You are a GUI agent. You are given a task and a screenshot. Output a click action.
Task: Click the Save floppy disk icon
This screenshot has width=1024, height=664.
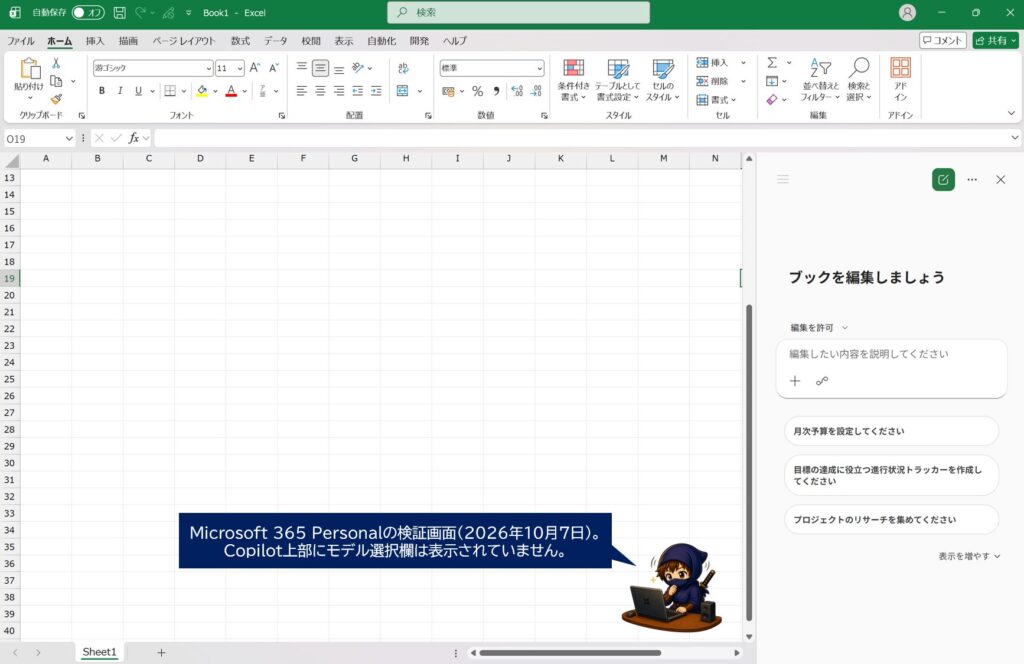120,12
